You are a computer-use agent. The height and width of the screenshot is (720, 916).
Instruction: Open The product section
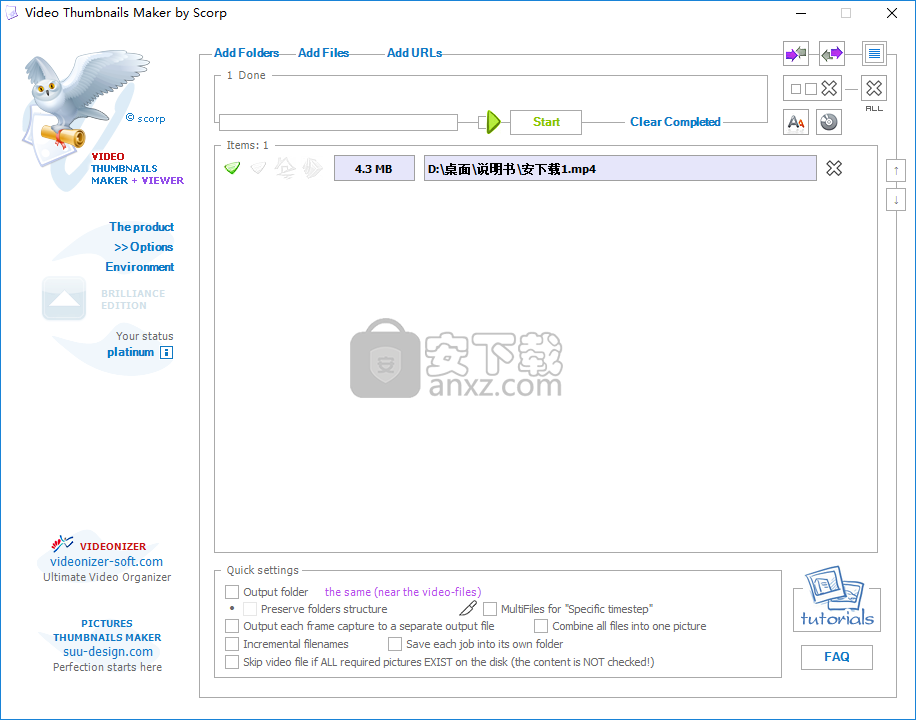[x=141, y=227]
